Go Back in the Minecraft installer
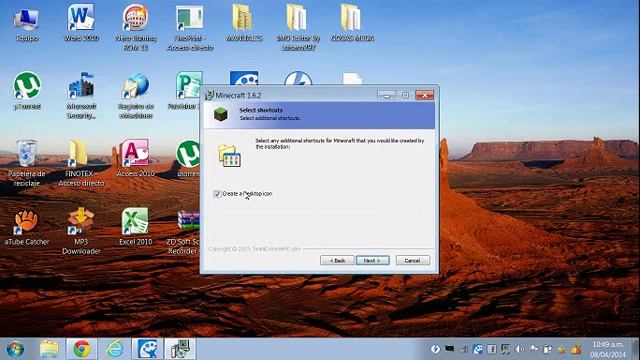This screenshot has height=360, width=640. pos(337,260)
